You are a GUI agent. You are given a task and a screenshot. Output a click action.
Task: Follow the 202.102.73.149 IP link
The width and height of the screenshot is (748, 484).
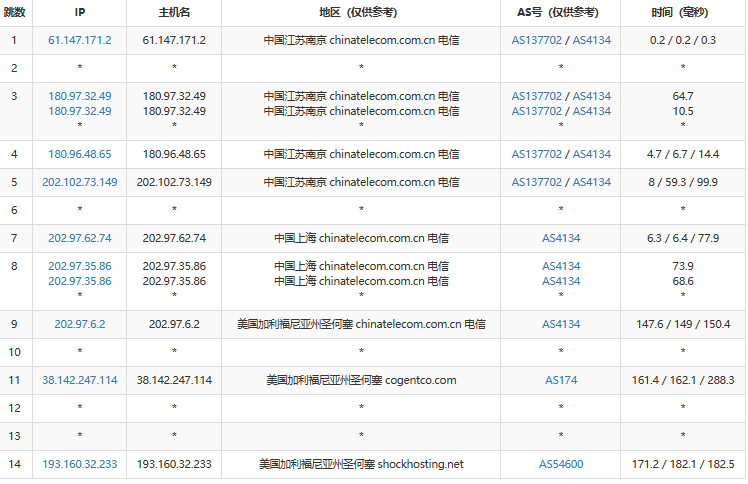tap(80, 182)
